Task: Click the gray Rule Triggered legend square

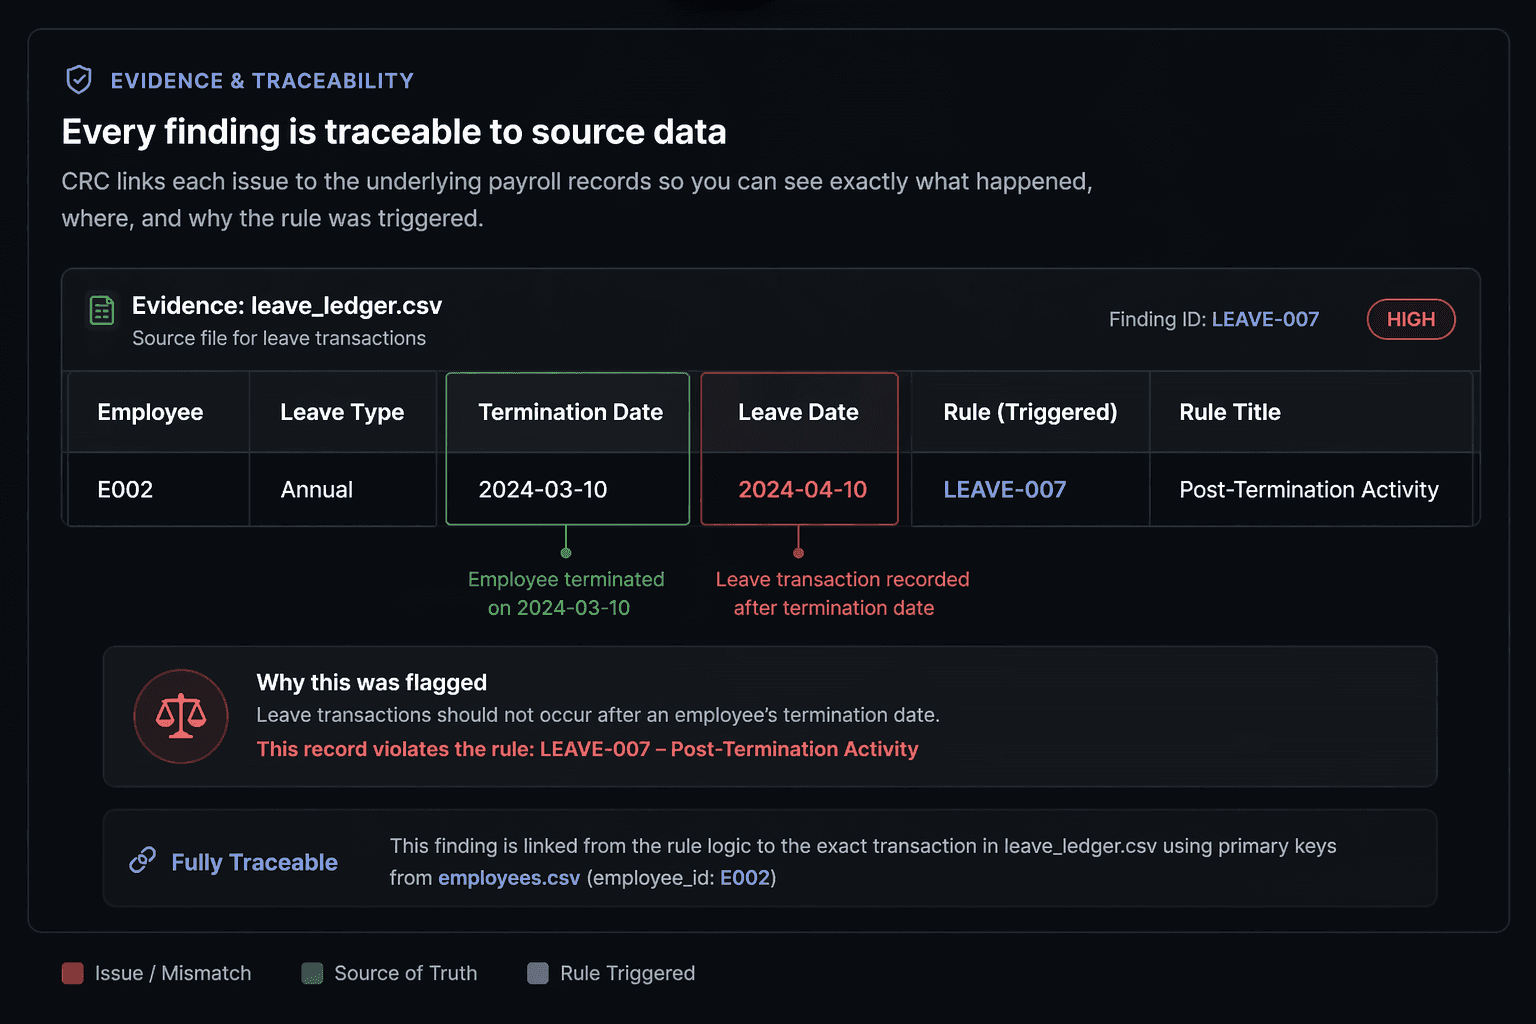Action: [x=538, y=972]
